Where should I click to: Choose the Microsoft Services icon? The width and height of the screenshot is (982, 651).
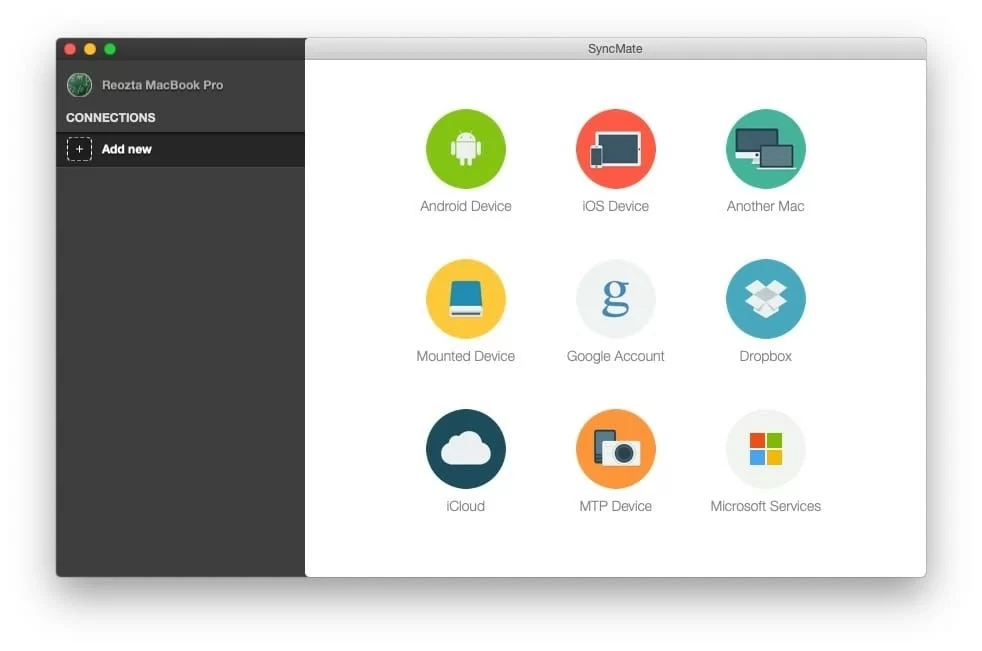pos(765,449)
